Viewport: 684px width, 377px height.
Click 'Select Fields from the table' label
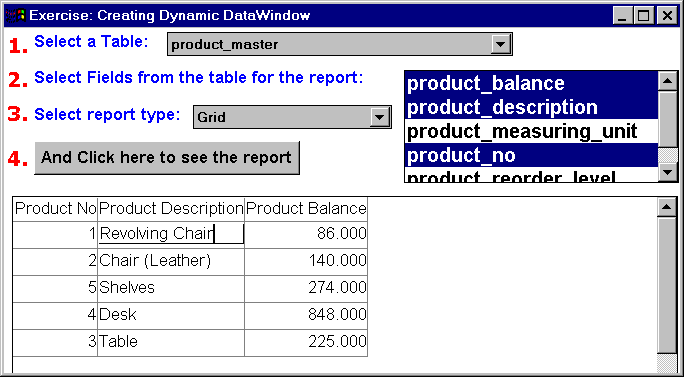point(198,78)
